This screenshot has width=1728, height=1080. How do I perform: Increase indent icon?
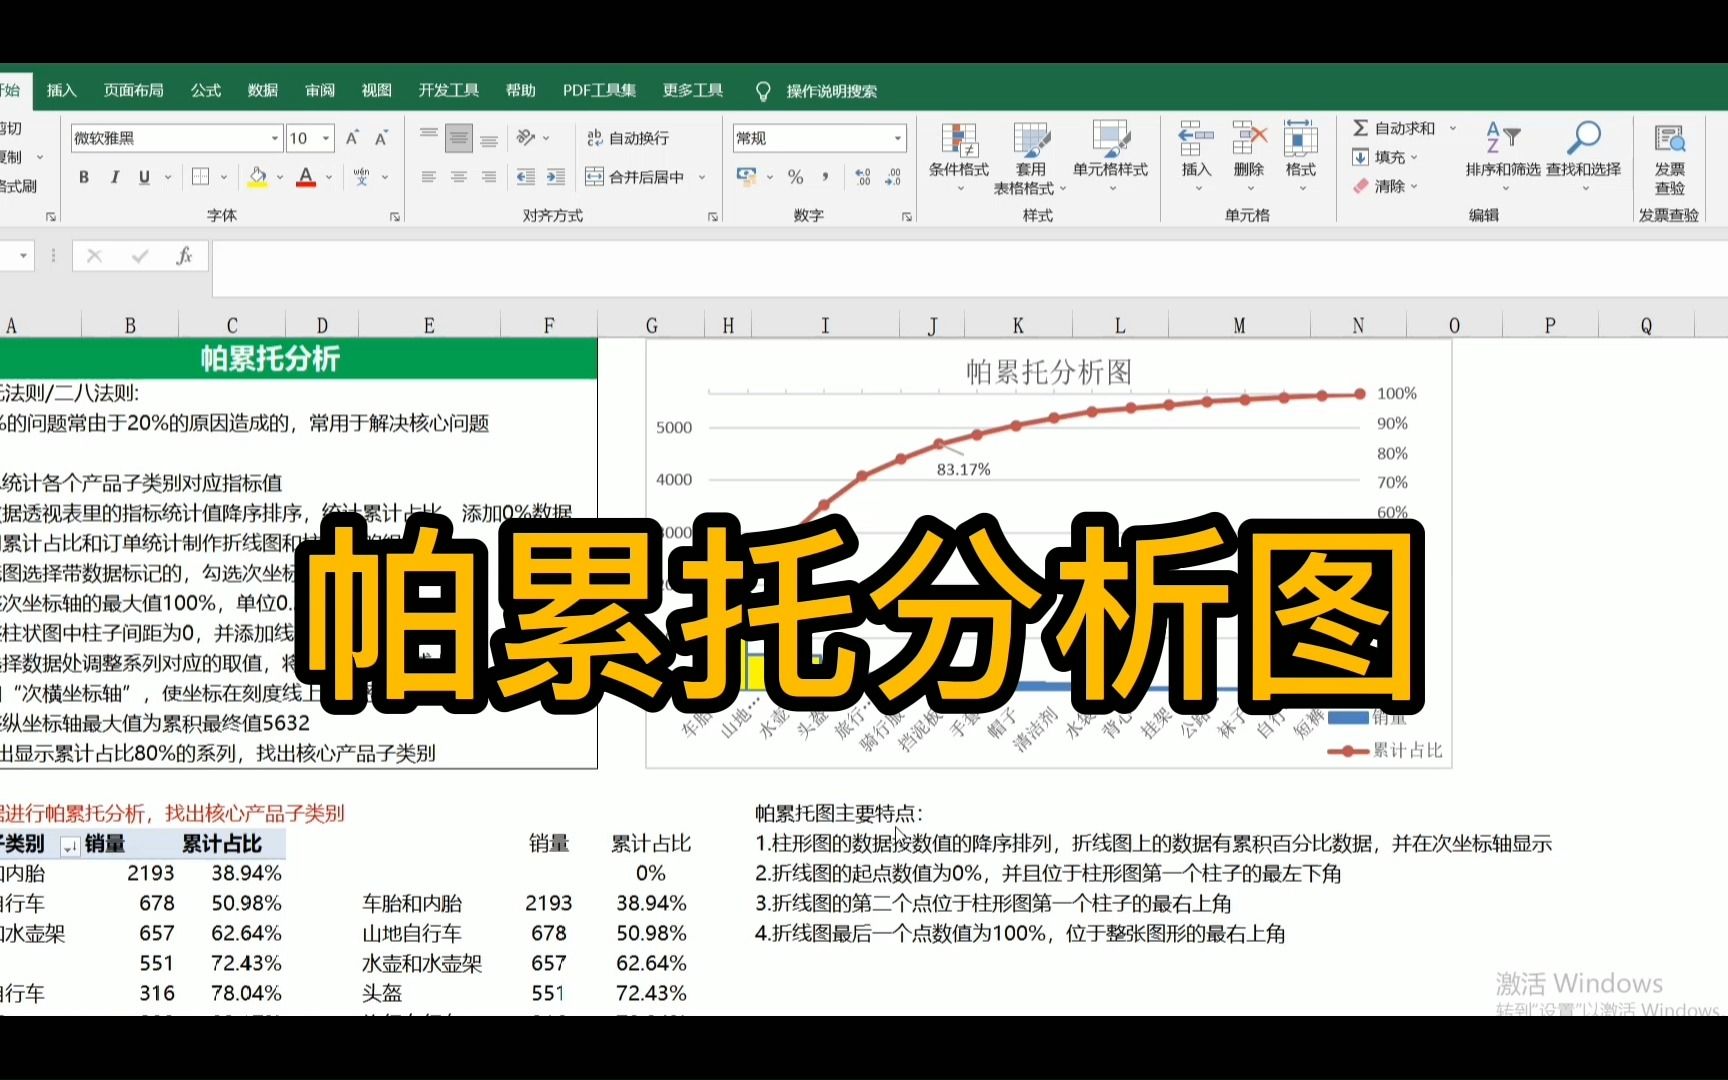556,177
